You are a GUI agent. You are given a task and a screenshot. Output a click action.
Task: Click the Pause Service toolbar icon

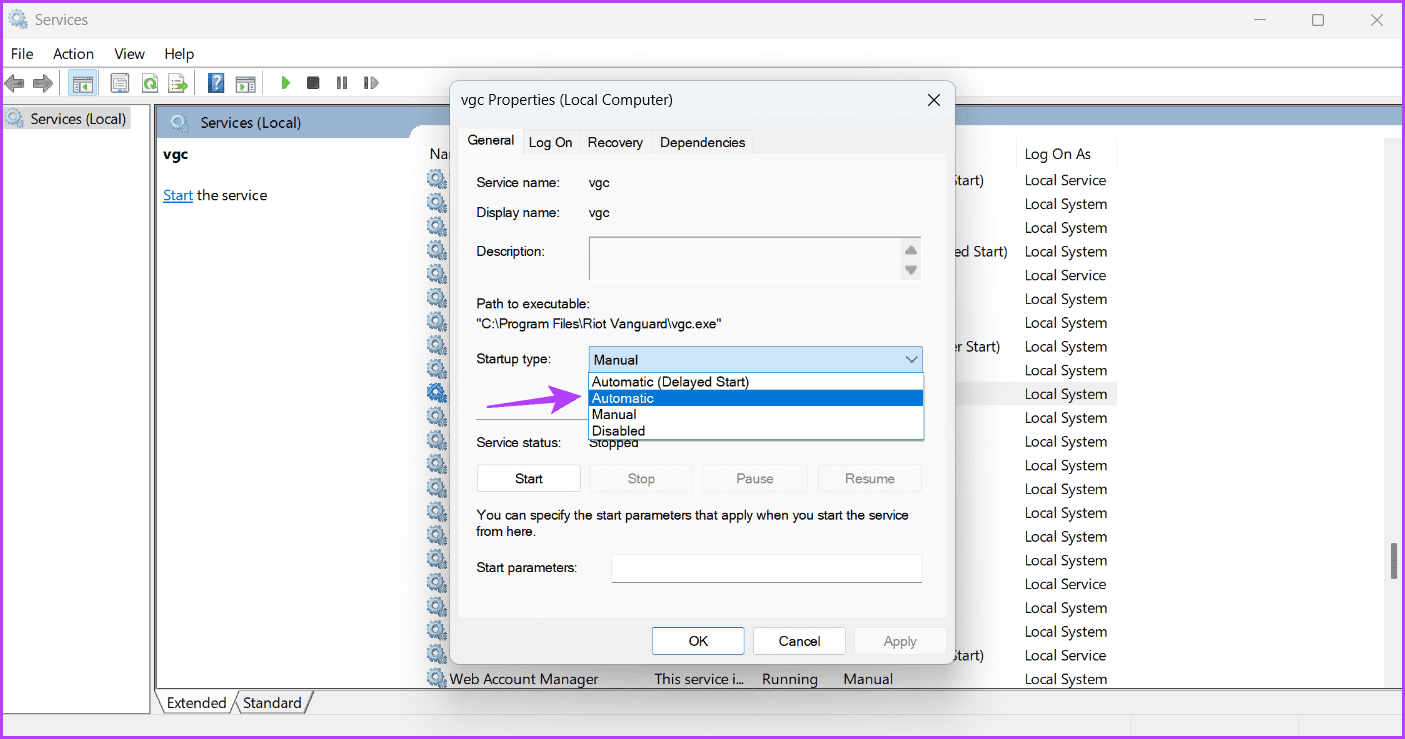[x=342, y=83]
